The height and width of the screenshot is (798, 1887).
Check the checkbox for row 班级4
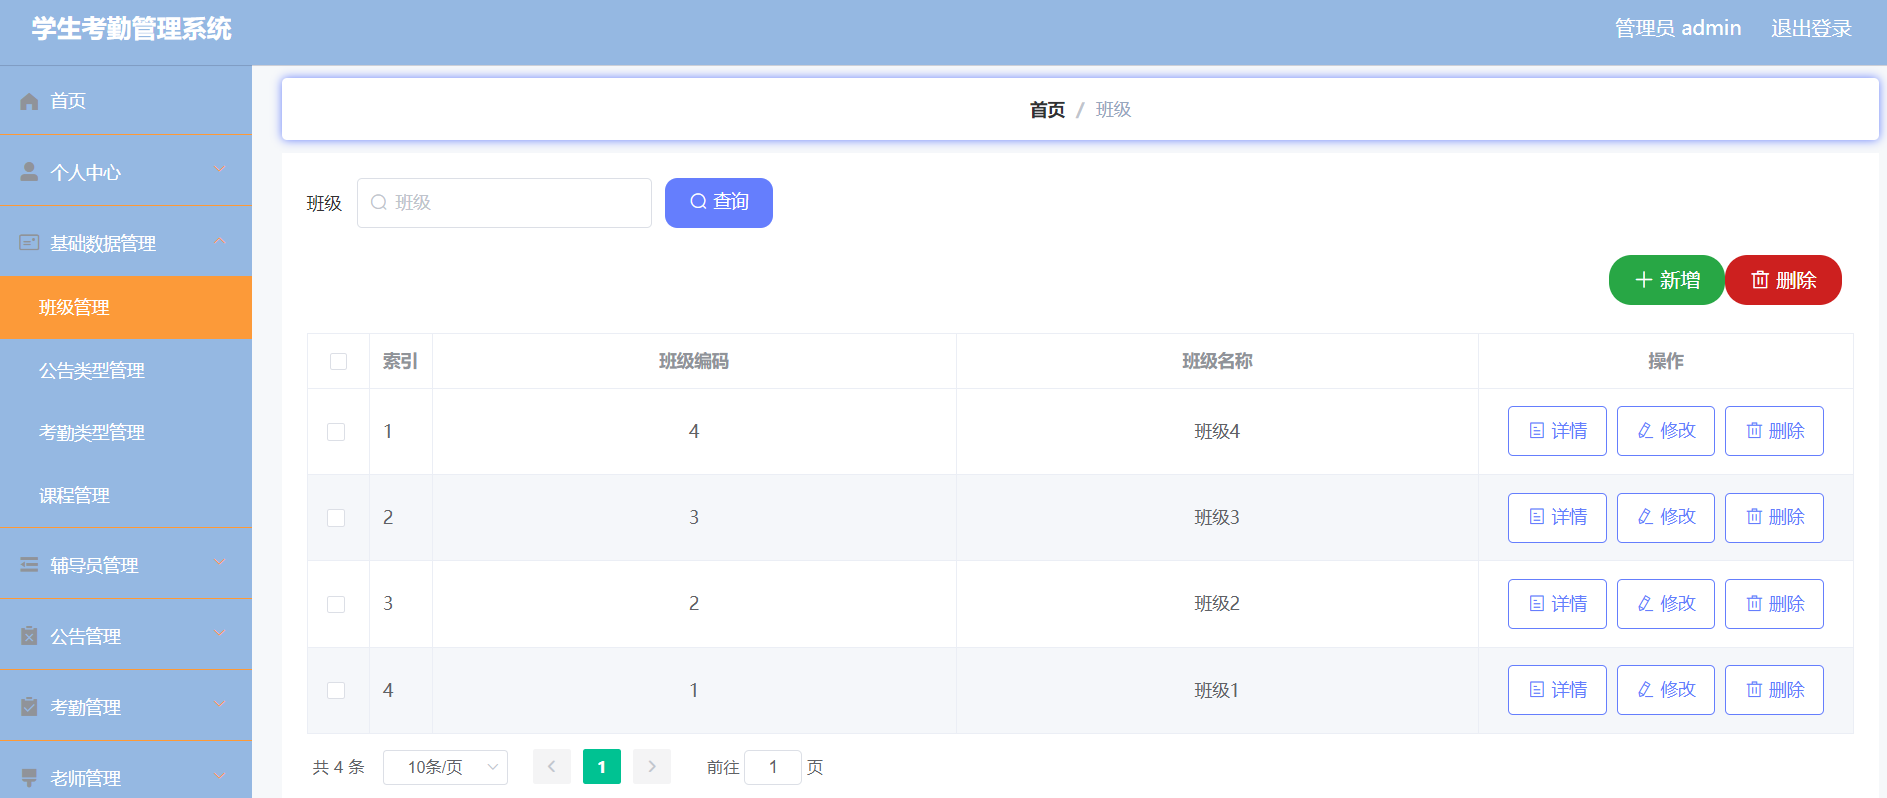pyautogui.click(x=336, y=432)
